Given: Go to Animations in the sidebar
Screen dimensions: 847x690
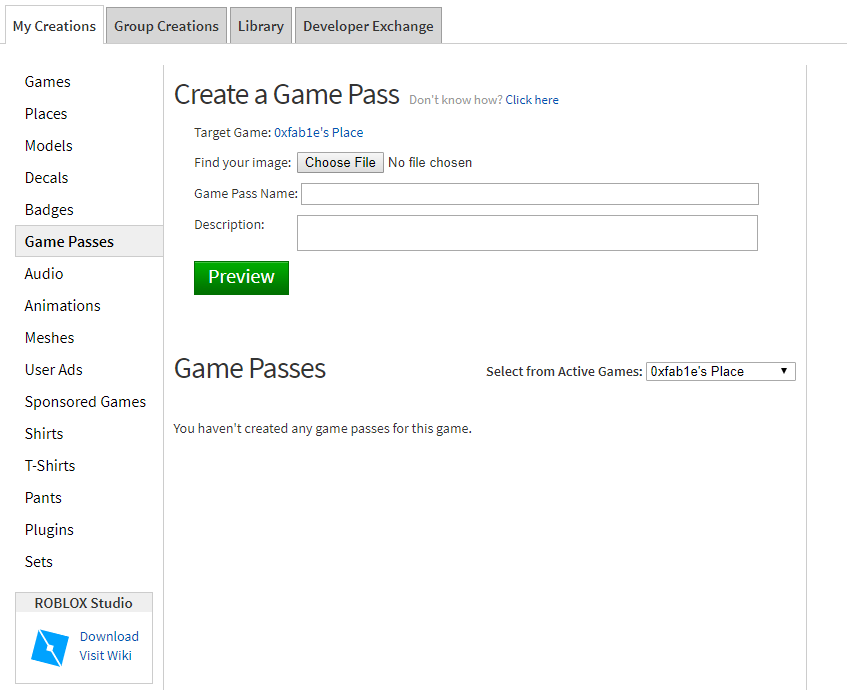Looking at the screenshot, I should point(63,305).
